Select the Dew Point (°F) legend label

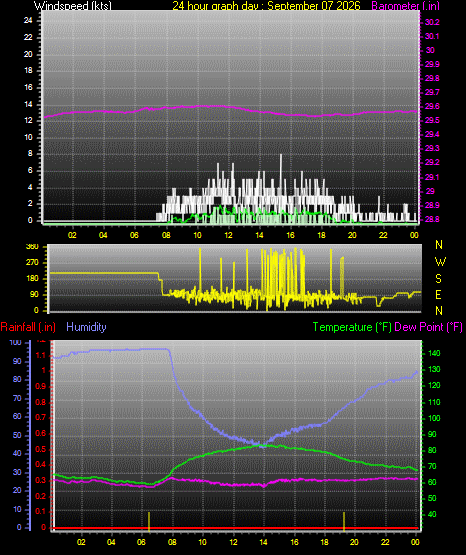click(x=428, y=327)
